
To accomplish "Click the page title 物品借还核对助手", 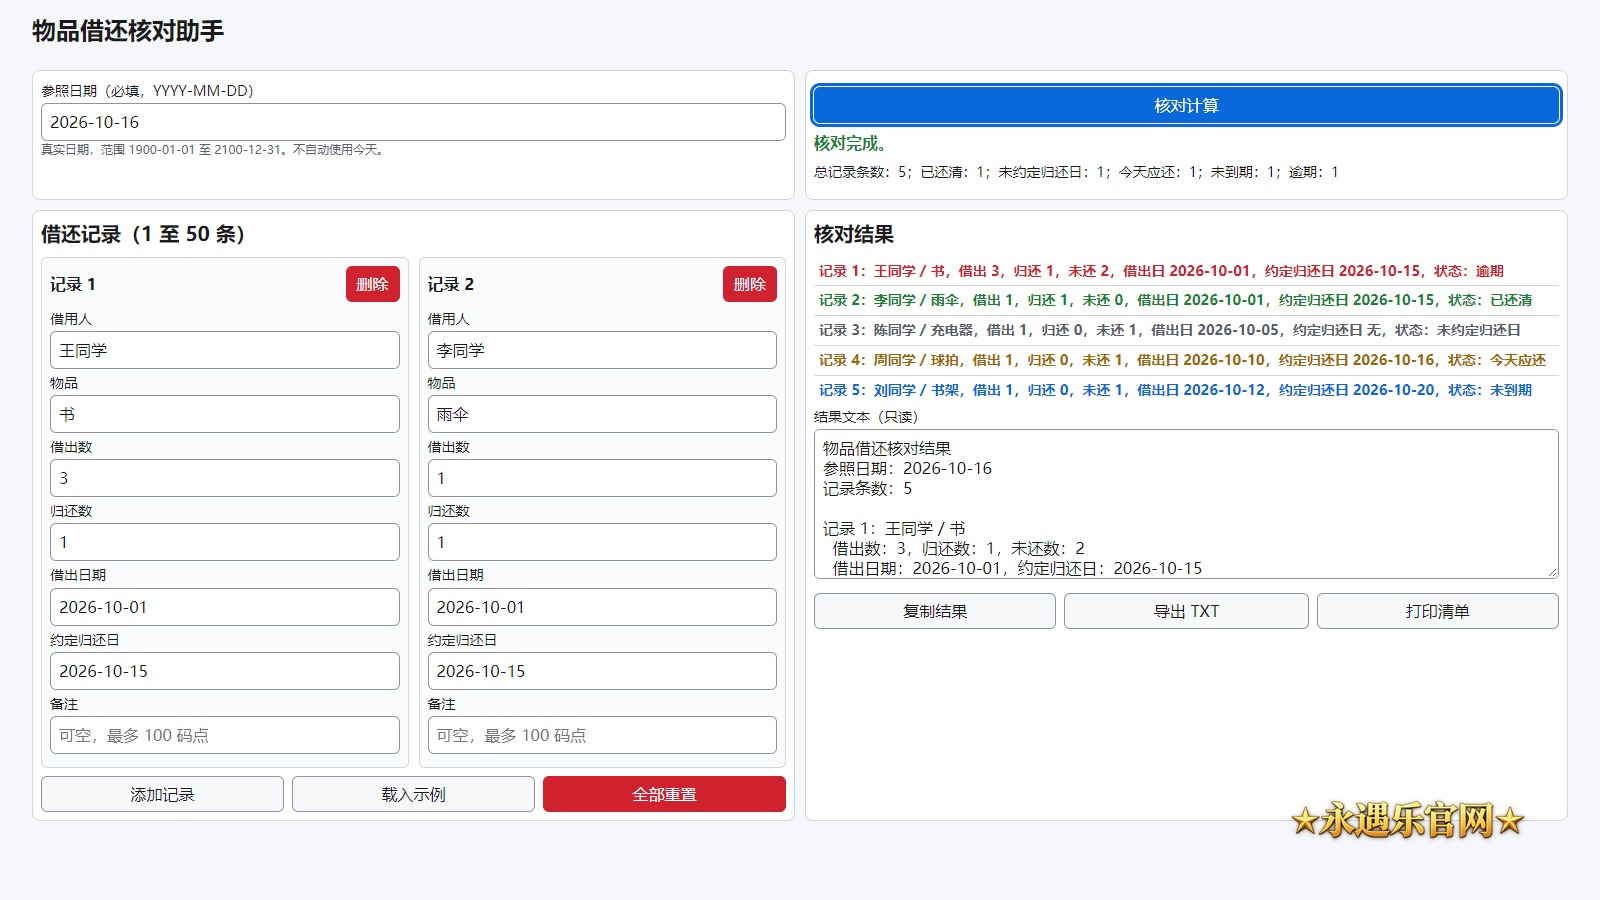I will [x=128, y=31].
